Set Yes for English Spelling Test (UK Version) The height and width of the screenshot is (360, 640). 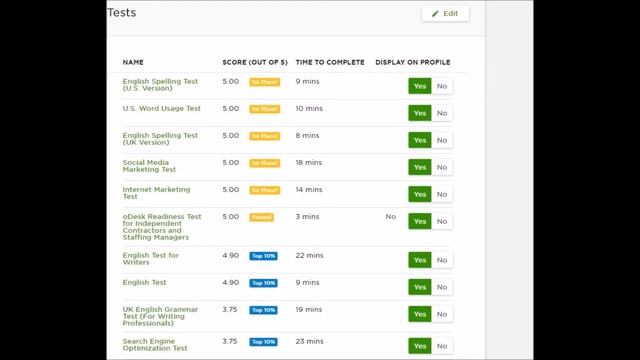[420, 140]
